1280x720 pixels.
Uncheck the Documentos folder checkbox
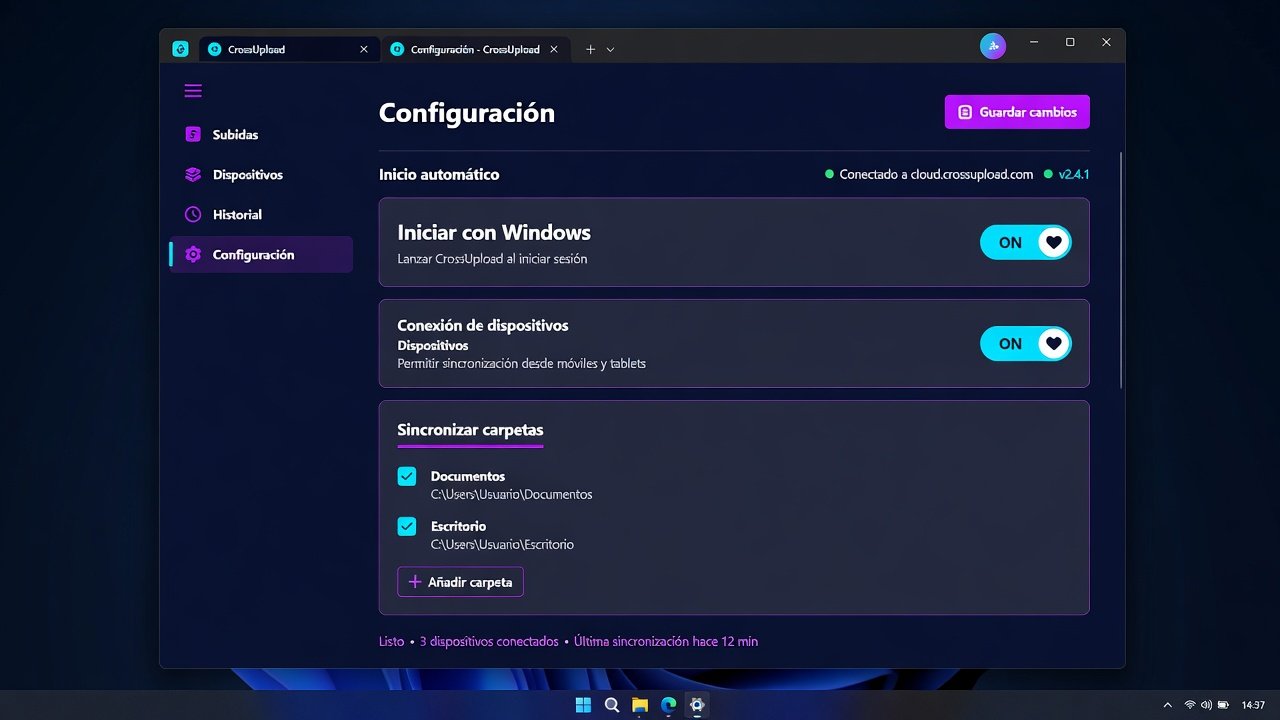pyautogui.click(x=407, y=476)
